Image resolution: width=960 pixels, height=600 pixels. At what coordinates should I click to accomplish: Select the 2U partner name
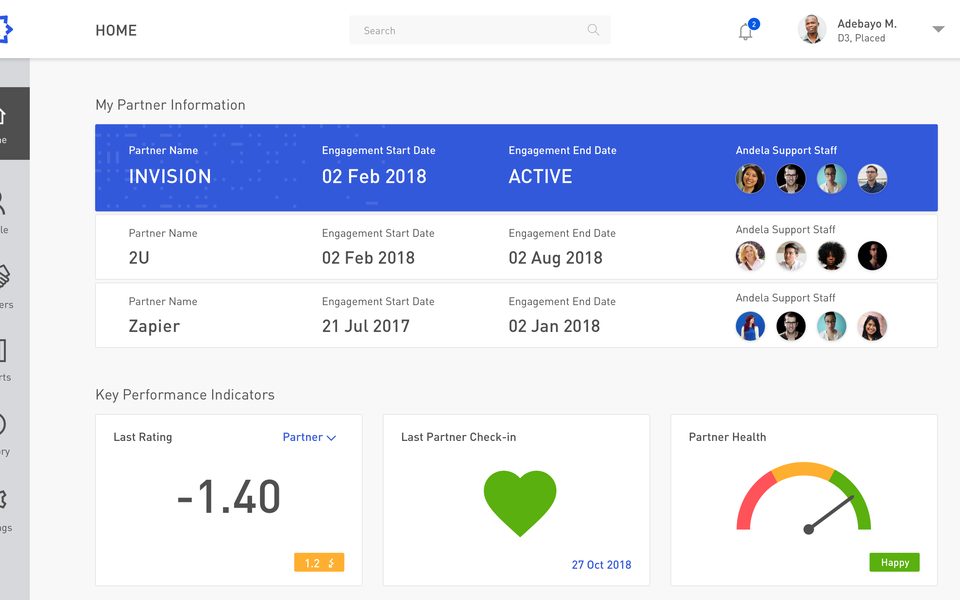point(139,258)
